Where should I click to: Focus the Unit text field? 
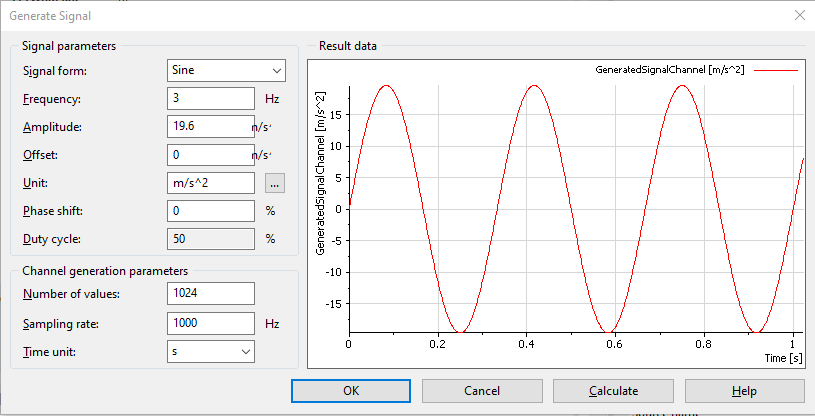pos(210,183)
